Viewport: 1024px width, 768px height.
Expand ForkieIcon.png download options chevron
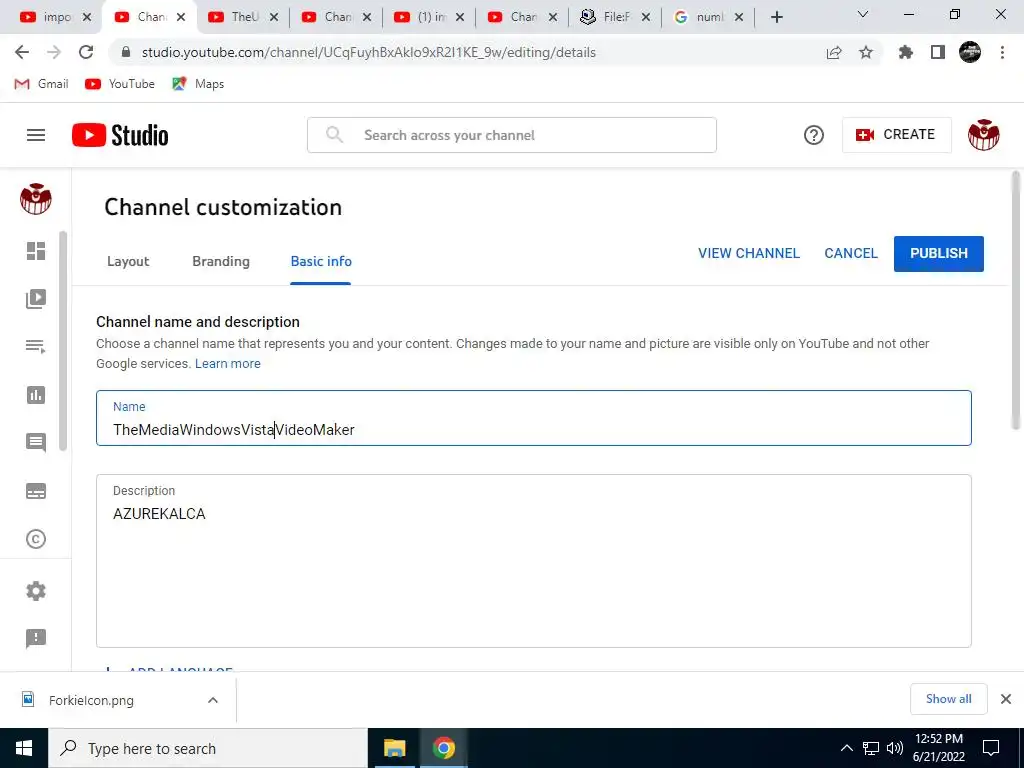coord(213,700)
